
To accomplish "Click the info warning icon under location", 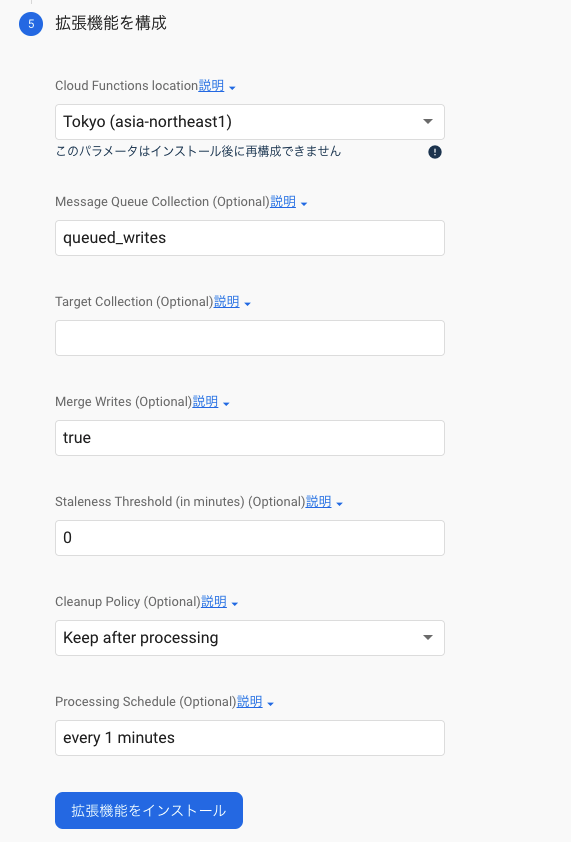I will (435, 152).
